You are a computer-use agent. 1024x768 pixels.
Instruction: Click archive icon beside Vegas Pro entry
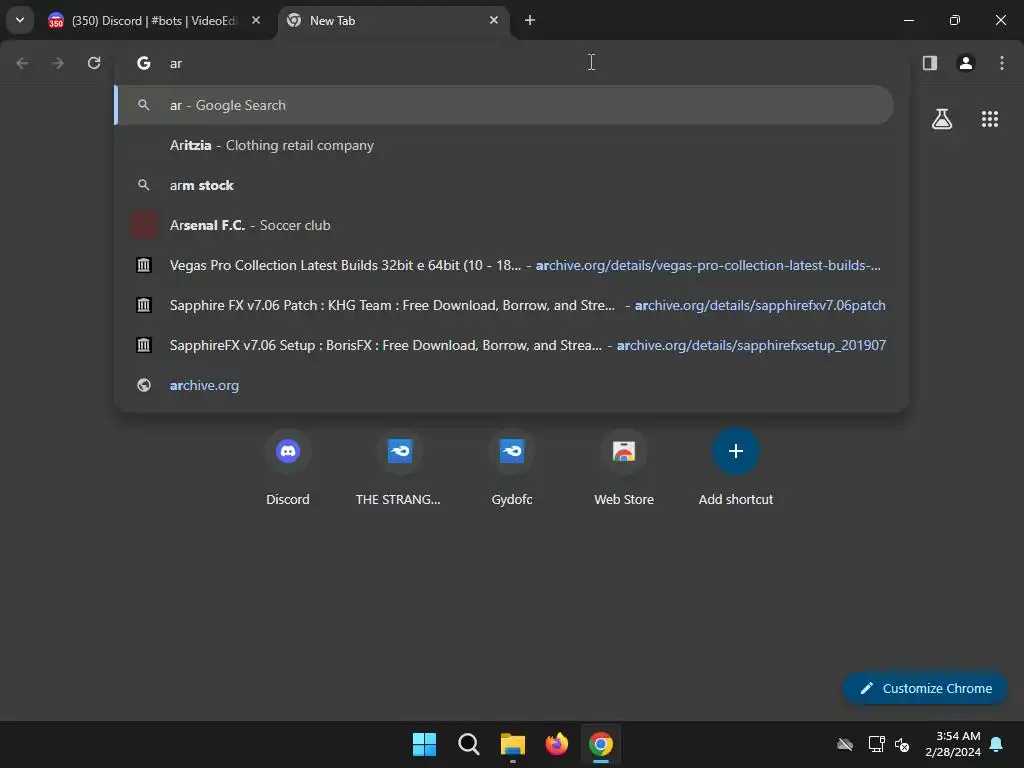point(144,265)
